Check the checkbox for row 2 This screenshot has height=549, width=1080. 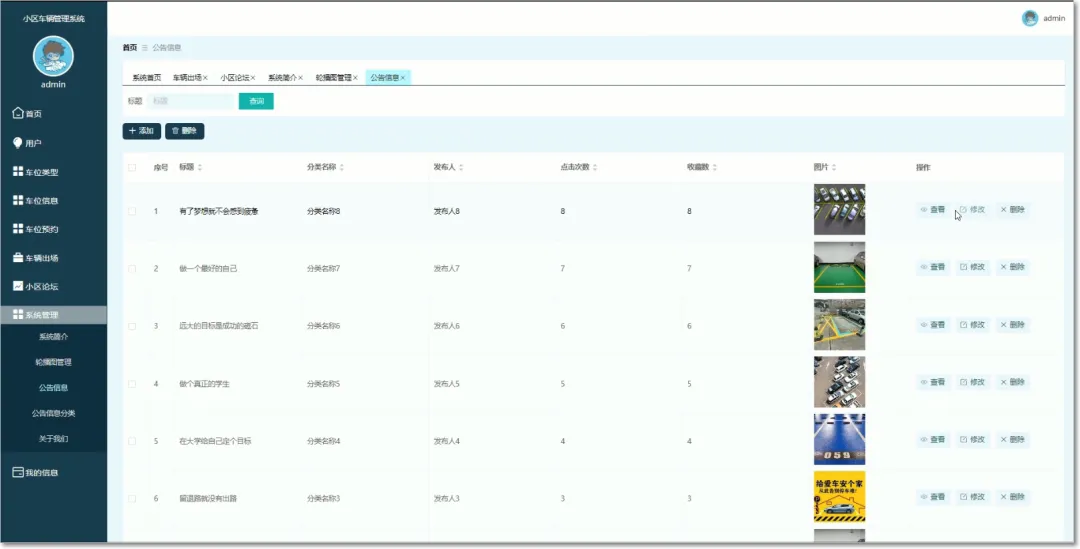tap(132, 269)
